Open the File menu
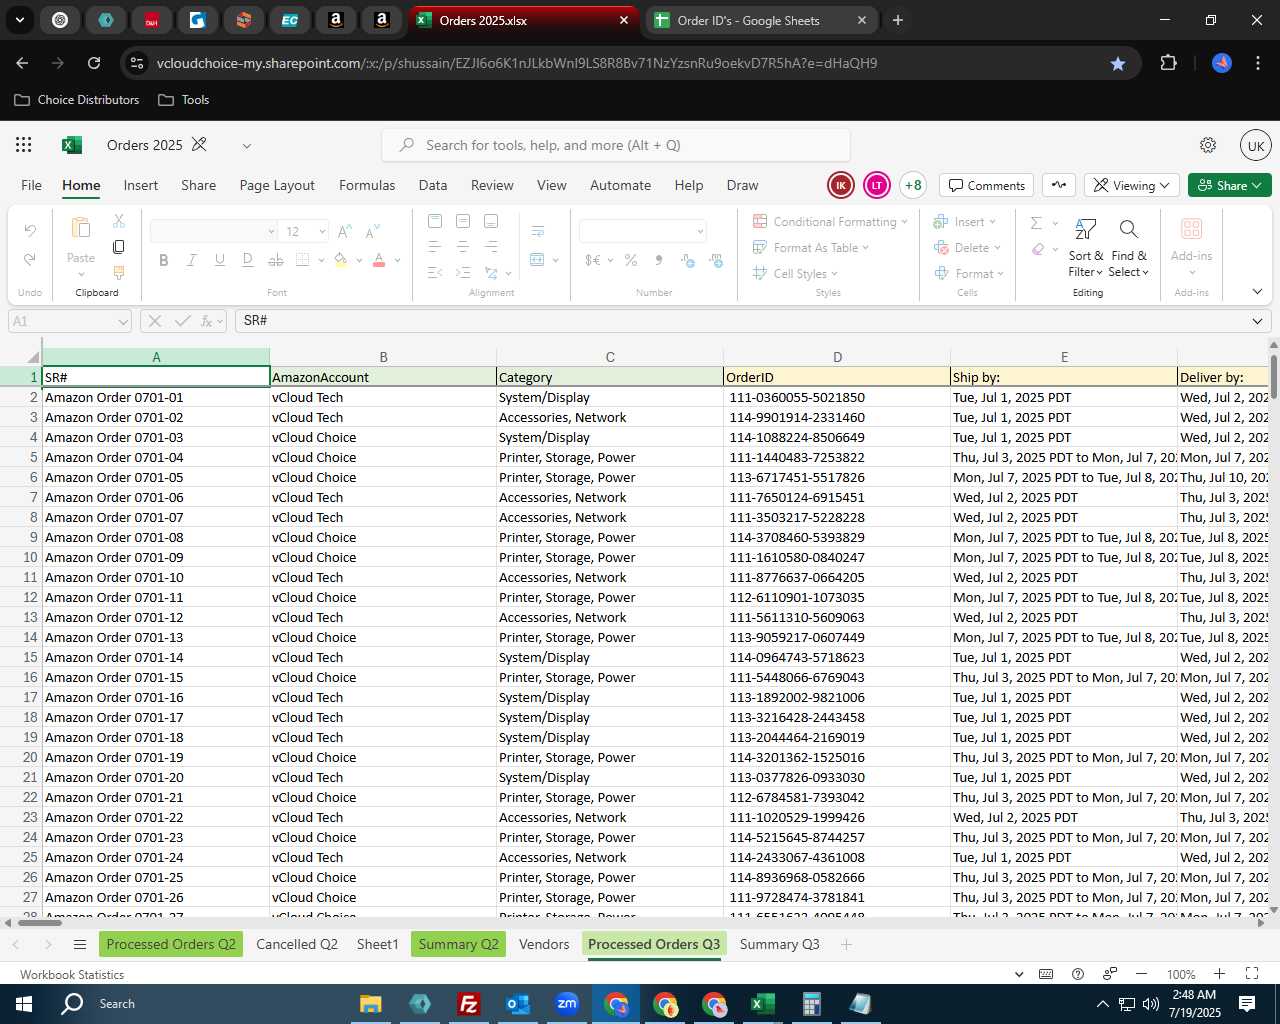 coord(32,185)
